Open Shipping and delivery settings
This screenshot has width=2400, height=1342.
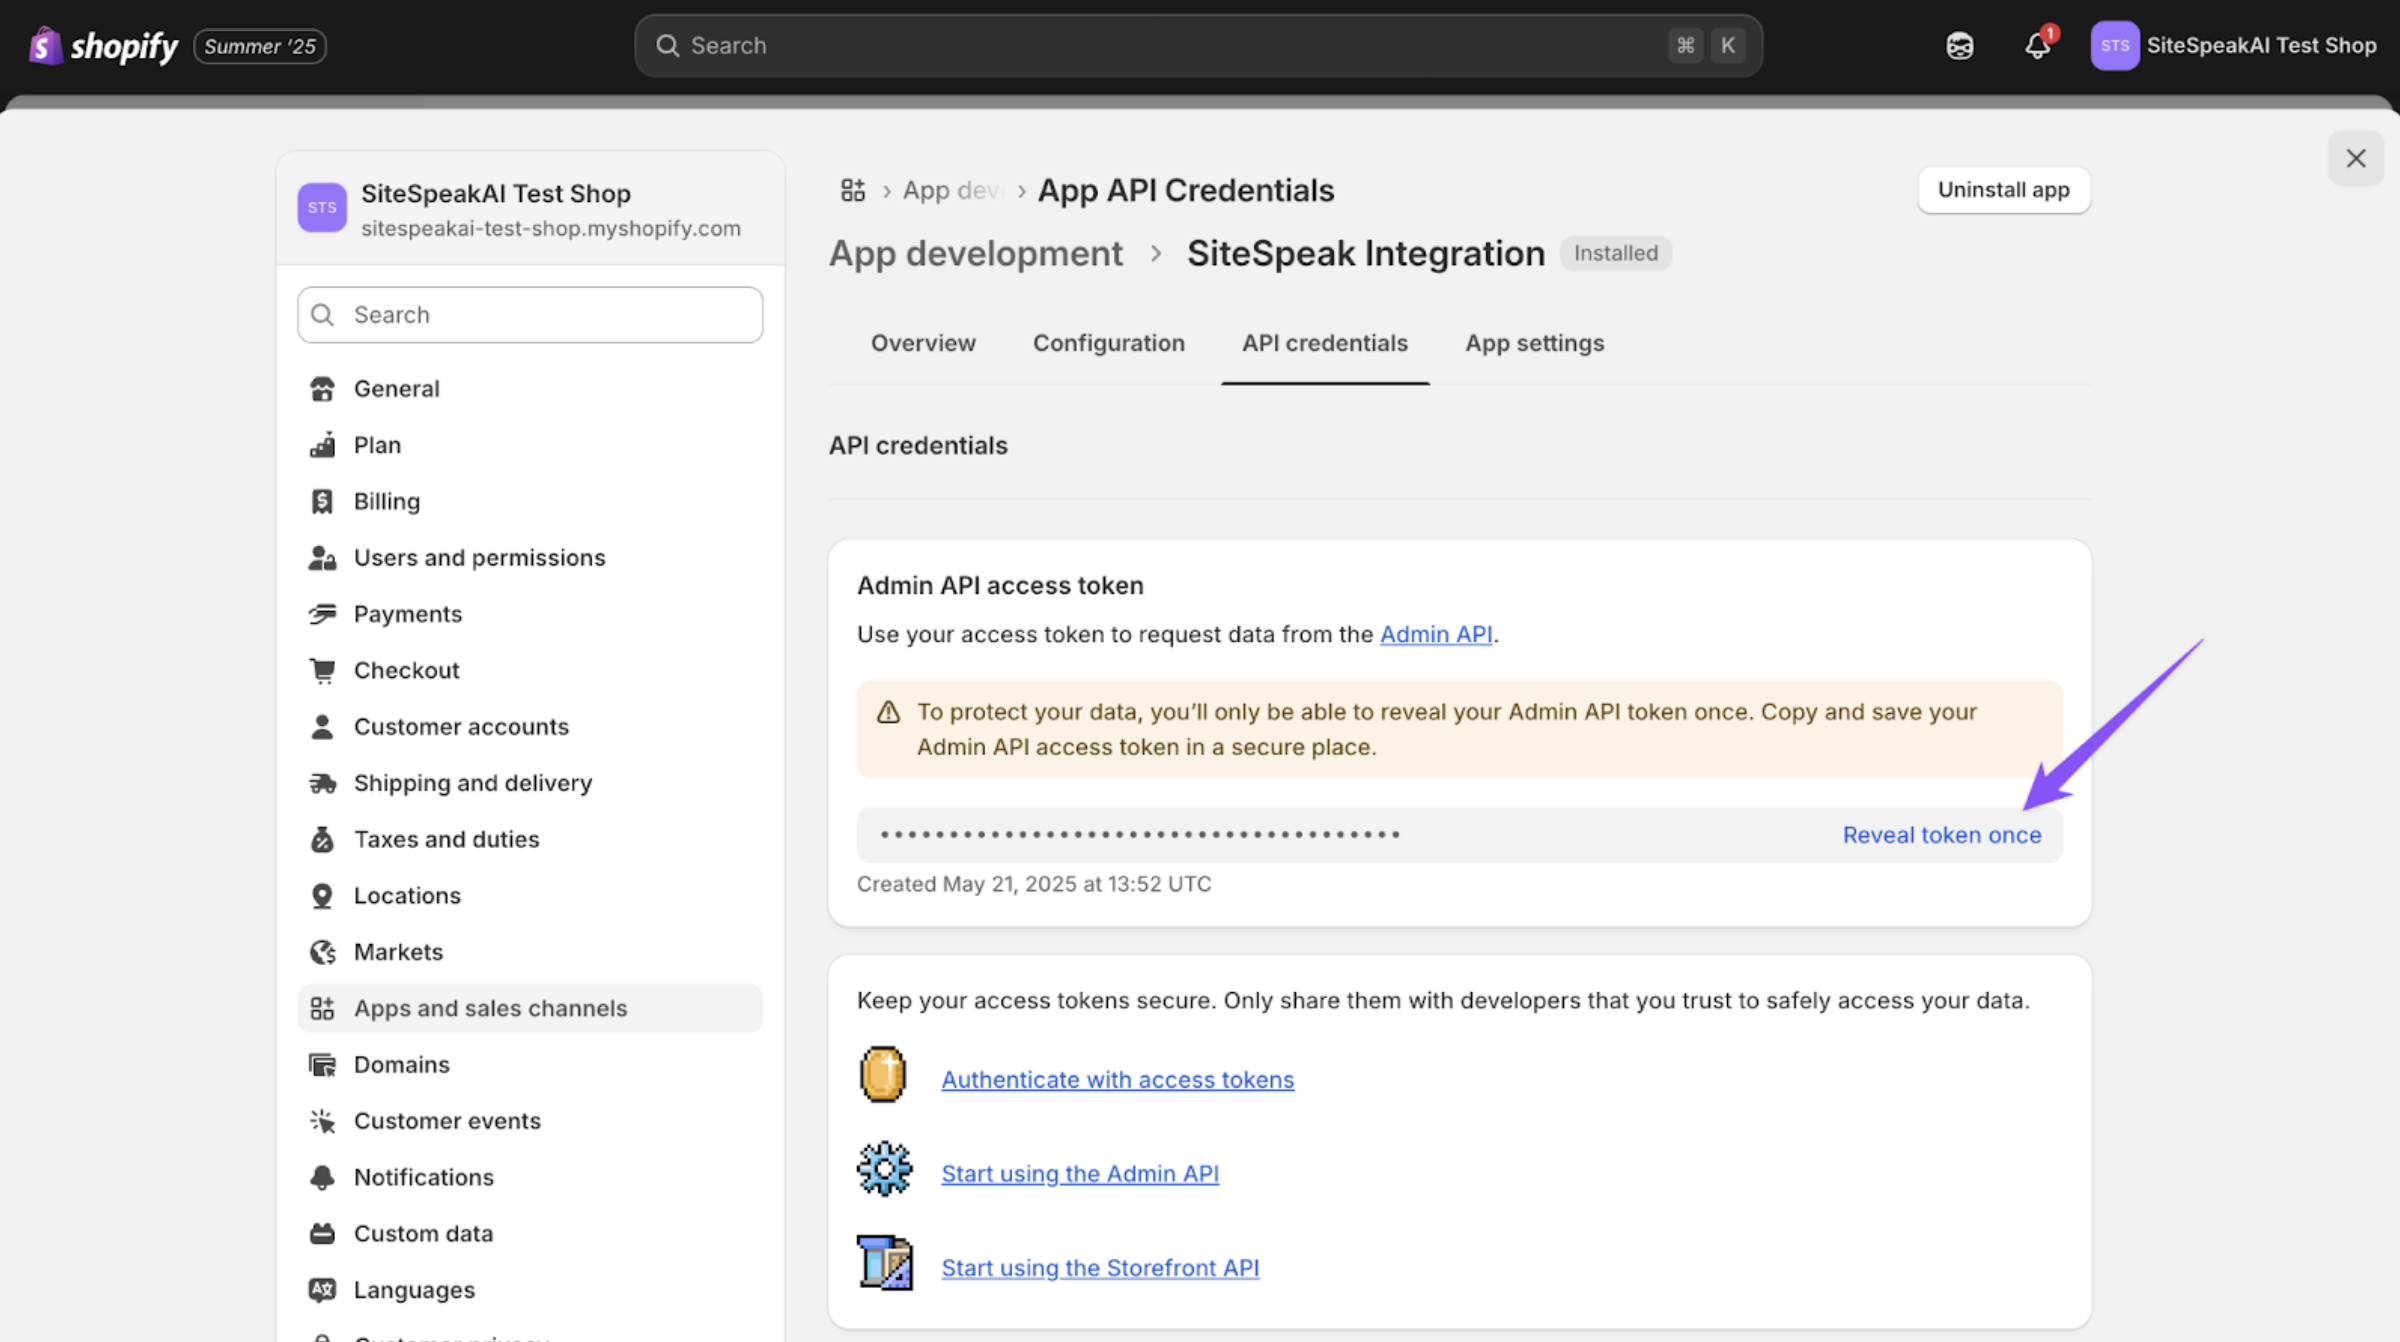[x=472, y=783]
